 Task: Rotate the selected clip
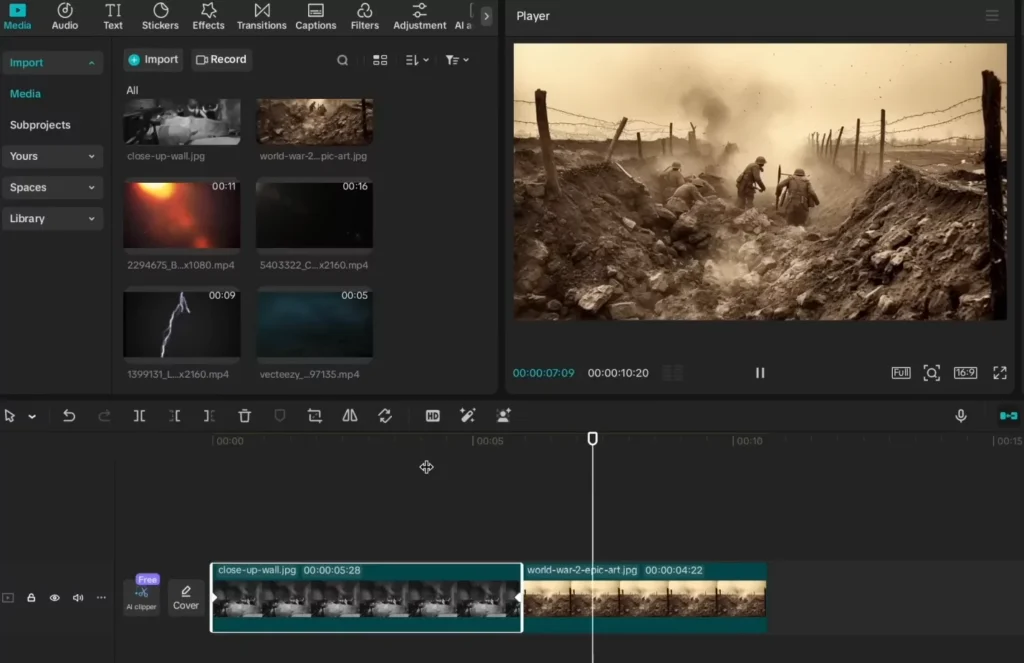[385, 416]
